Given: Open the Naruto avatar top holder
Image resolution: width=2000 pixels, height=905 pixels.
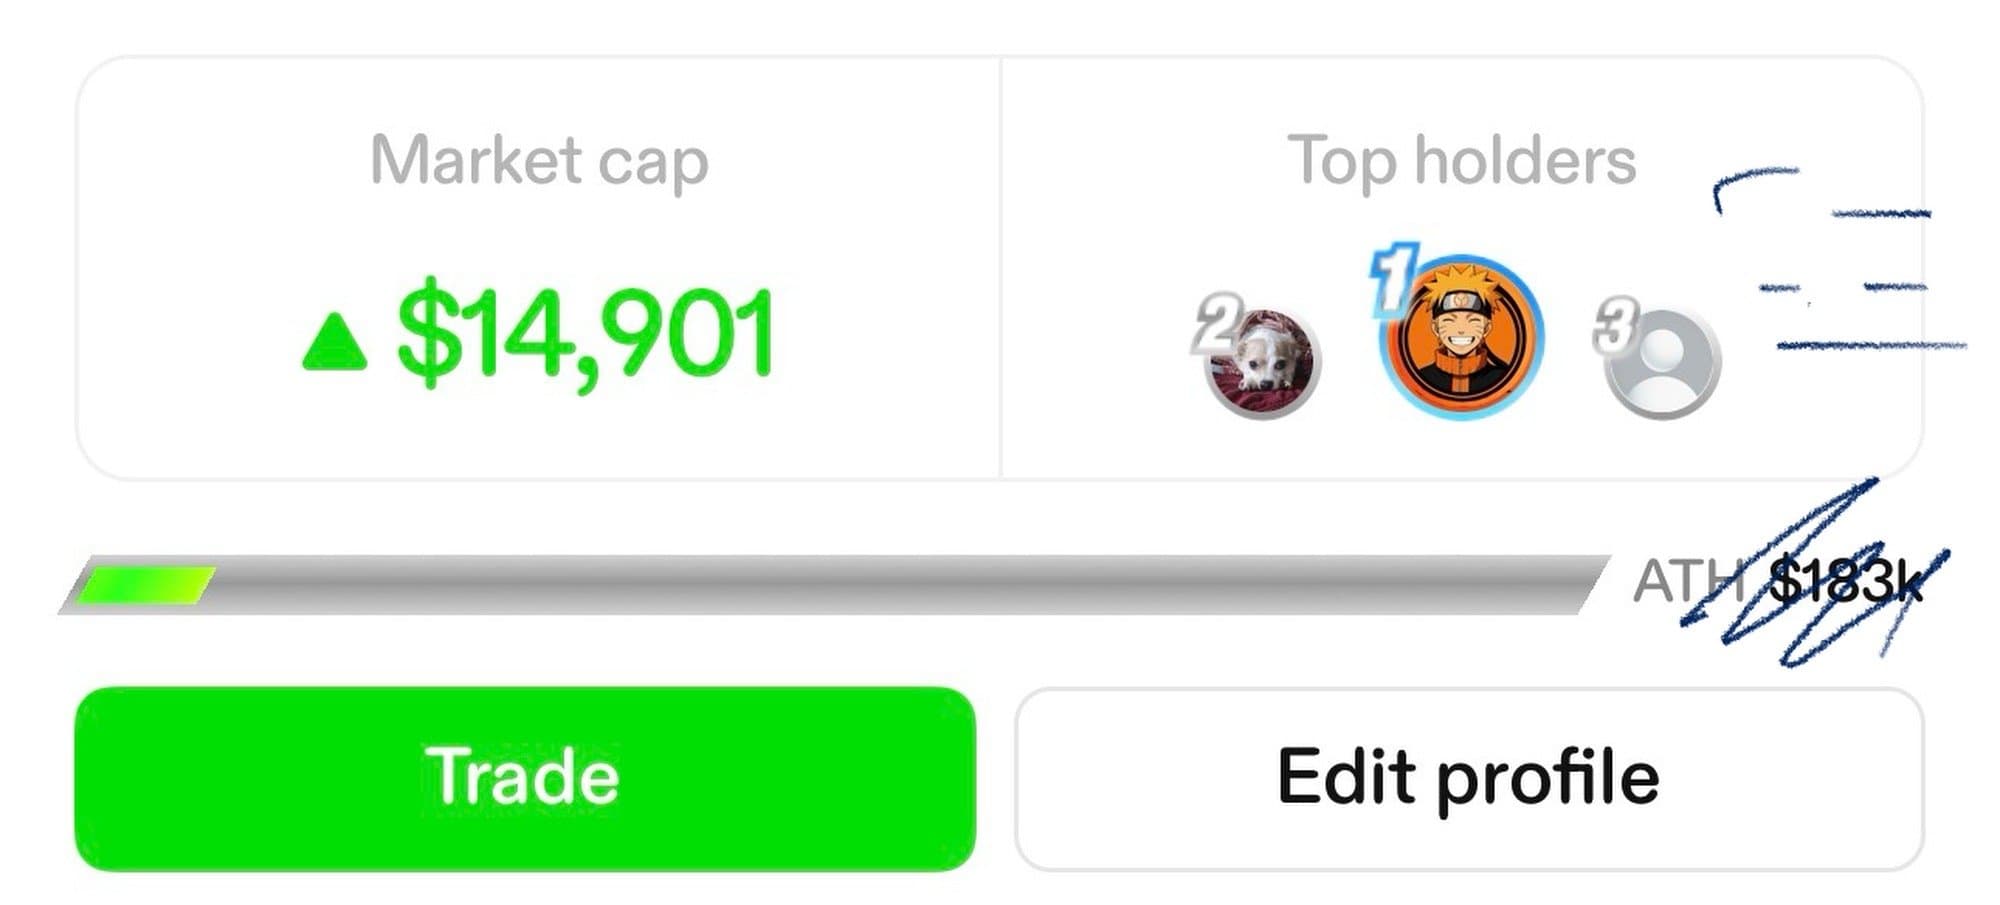Looking at the screenshot, I should 1462,338.
